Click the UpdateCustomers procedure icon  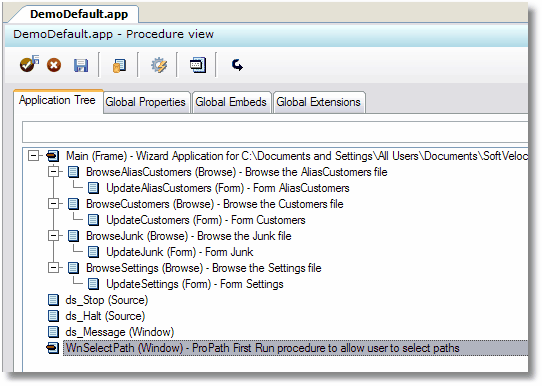point(93,220)
